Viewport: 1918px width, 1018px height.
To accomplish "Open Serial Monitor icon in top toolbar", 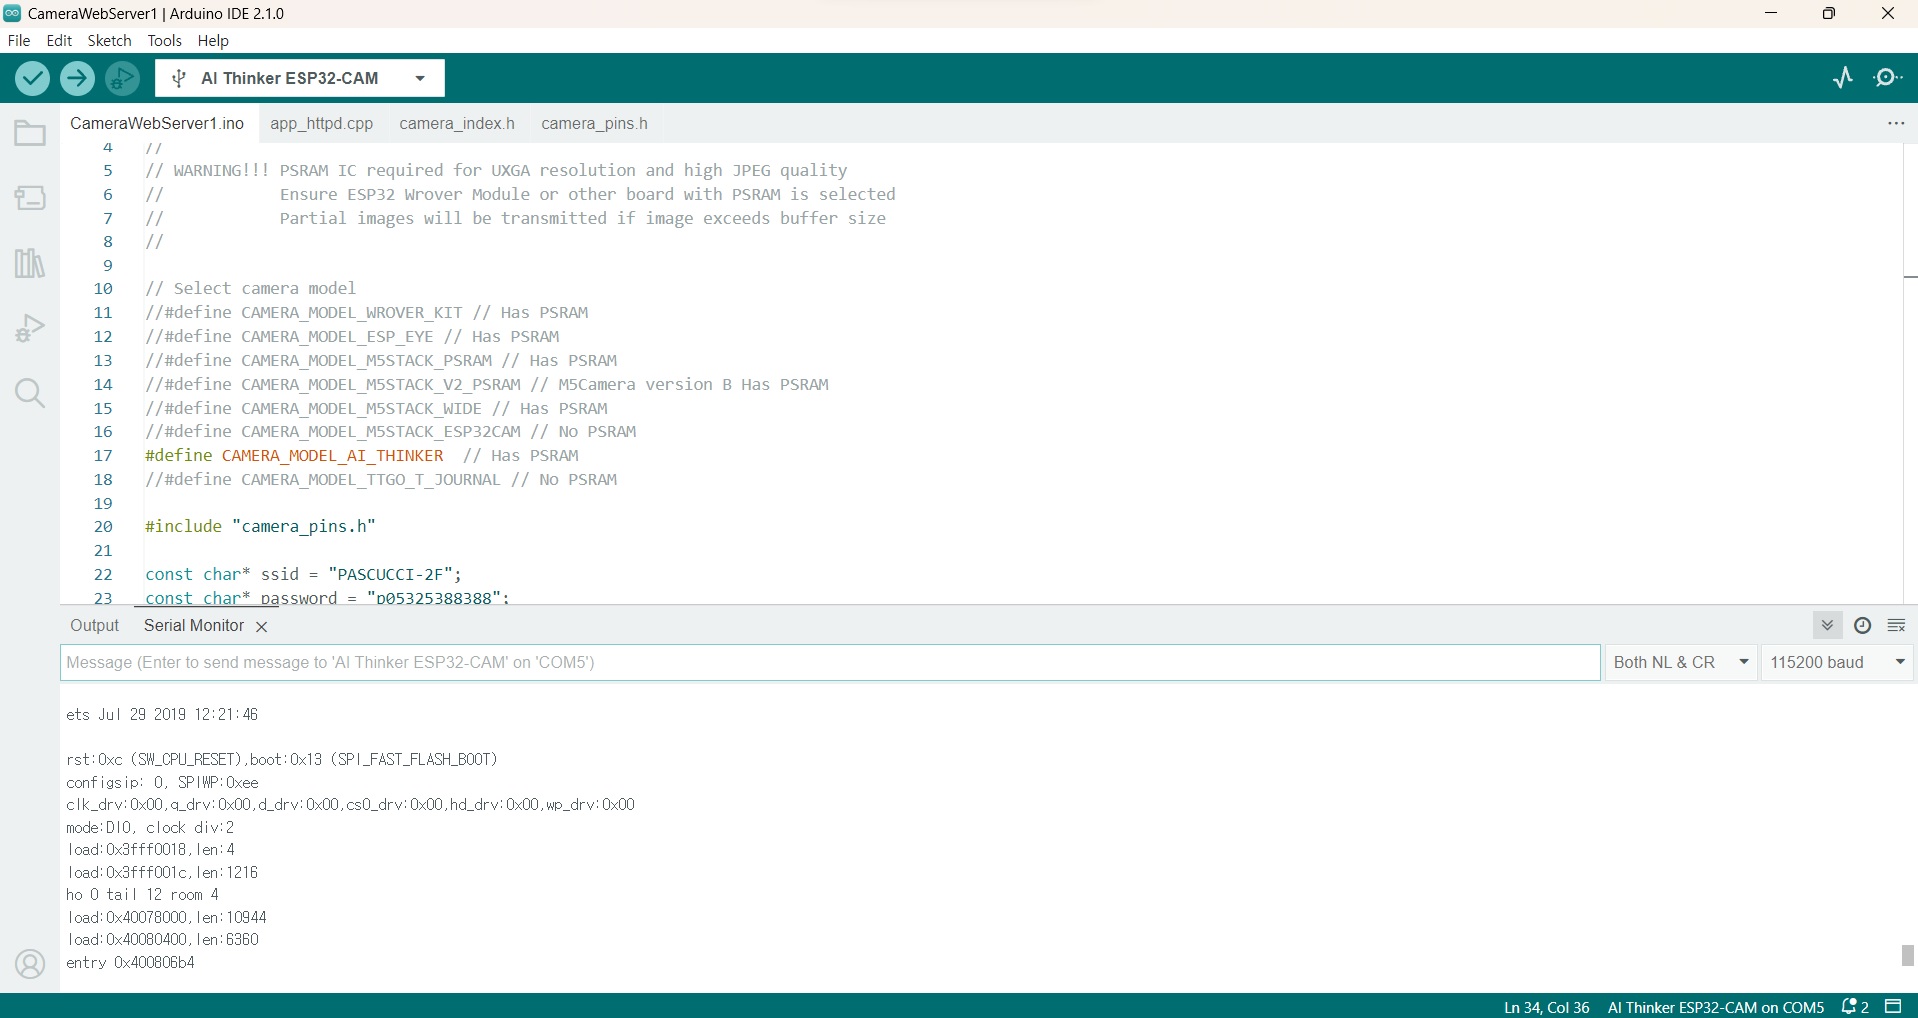I will 1888,78.
